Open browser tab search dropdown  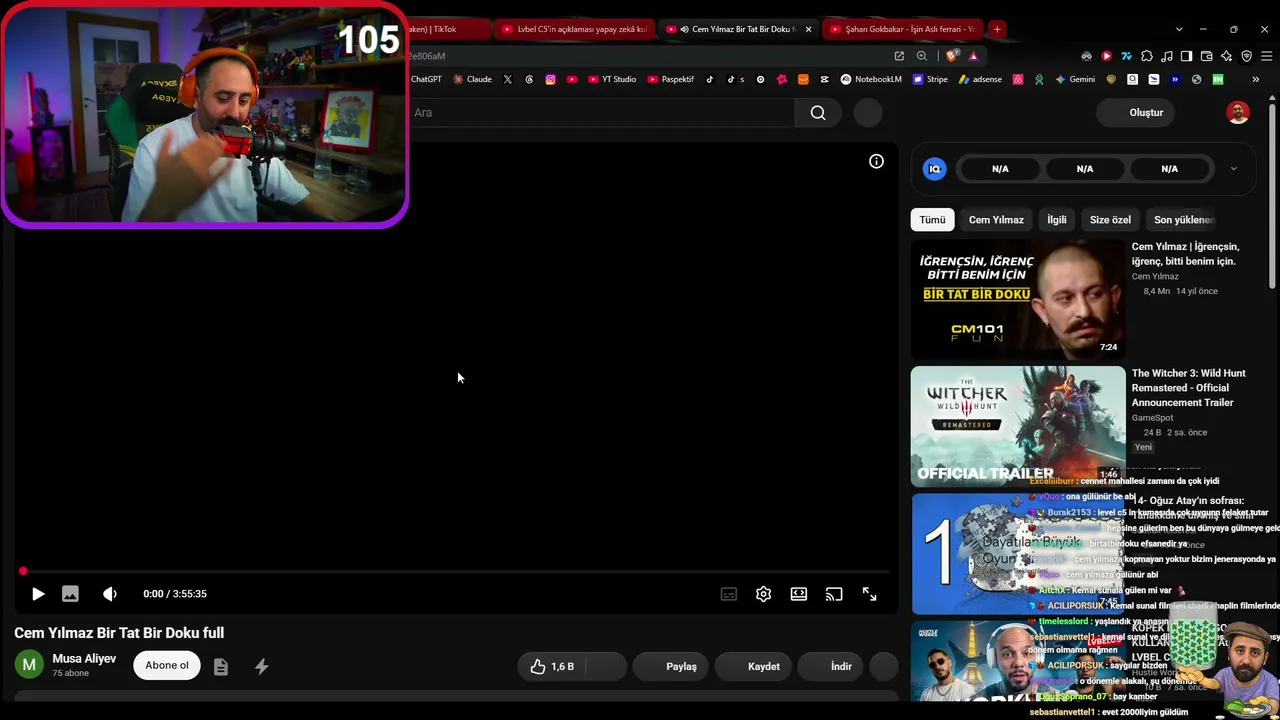tap(1179, 29)
